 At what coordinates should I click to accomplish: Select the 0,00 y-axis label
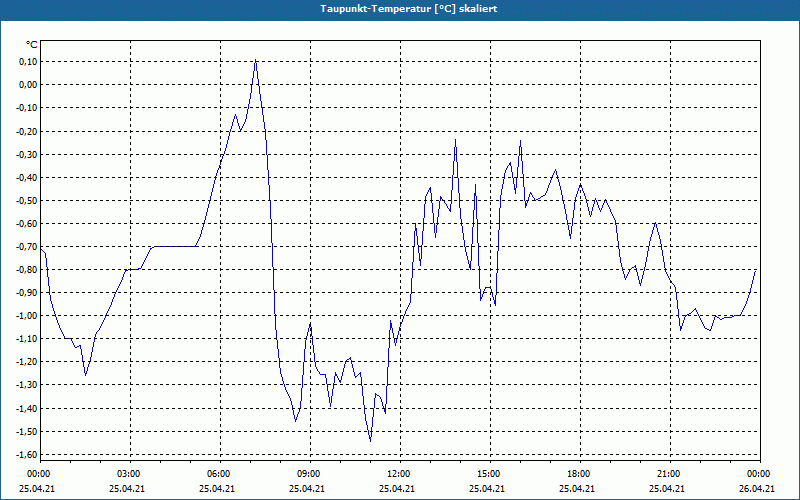click(27, 84)
